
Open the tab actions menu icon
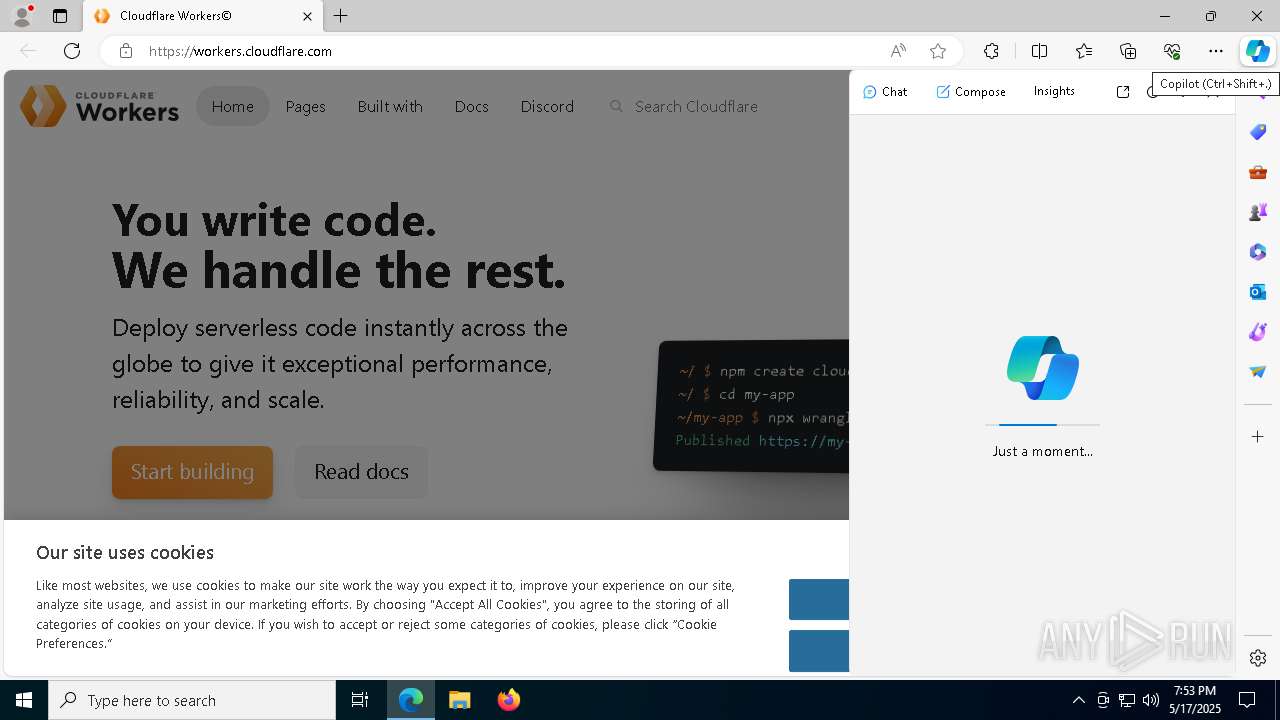[x=60, y=16]
